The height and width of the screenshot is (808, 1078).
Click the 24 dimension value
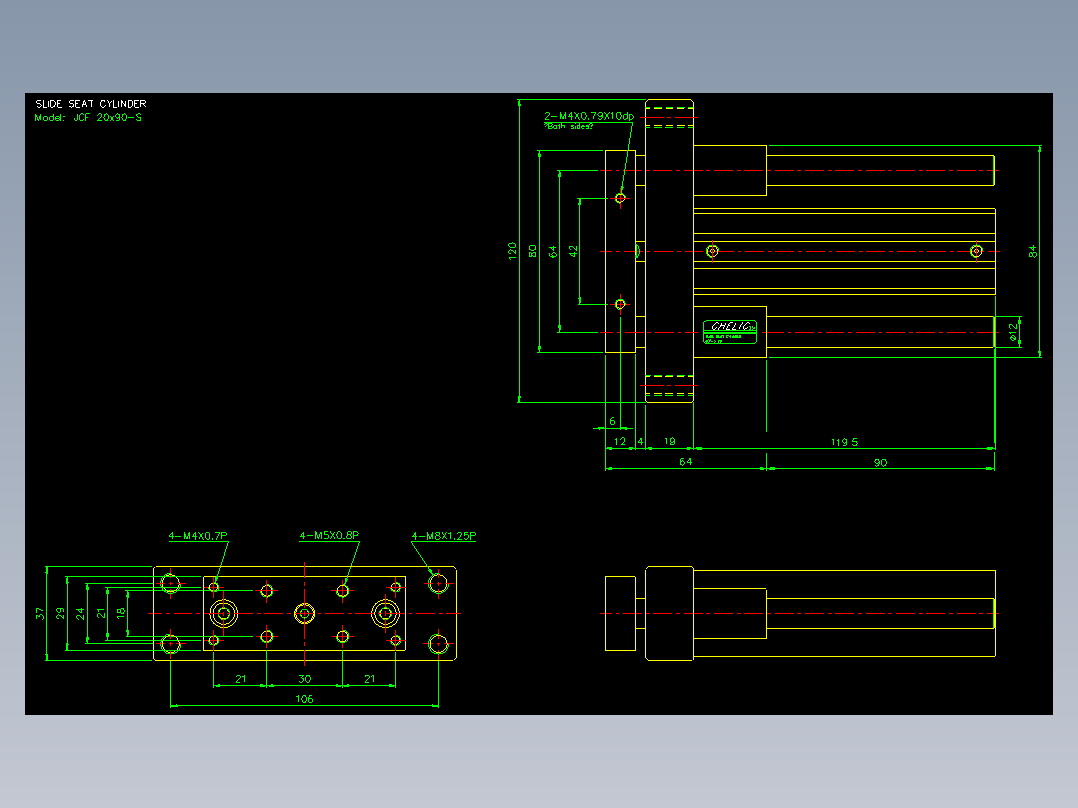[x=80, y=613]
